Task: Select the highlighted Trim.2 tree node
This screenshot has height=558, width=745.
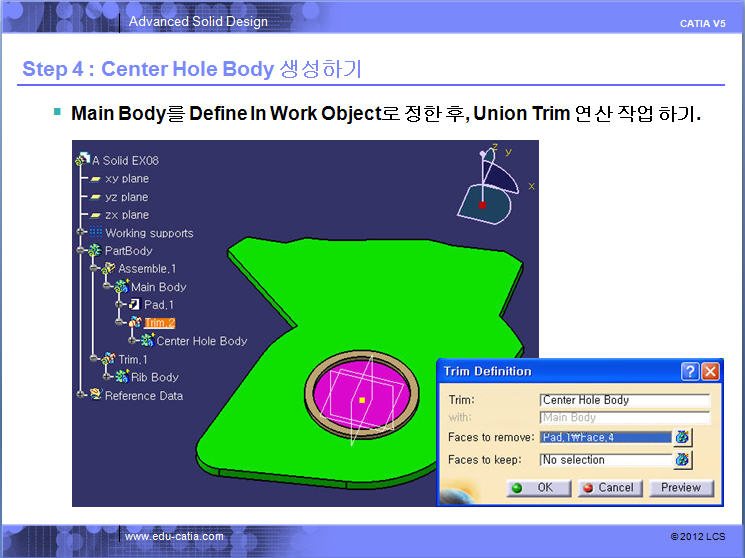Action: coord(160,323)
